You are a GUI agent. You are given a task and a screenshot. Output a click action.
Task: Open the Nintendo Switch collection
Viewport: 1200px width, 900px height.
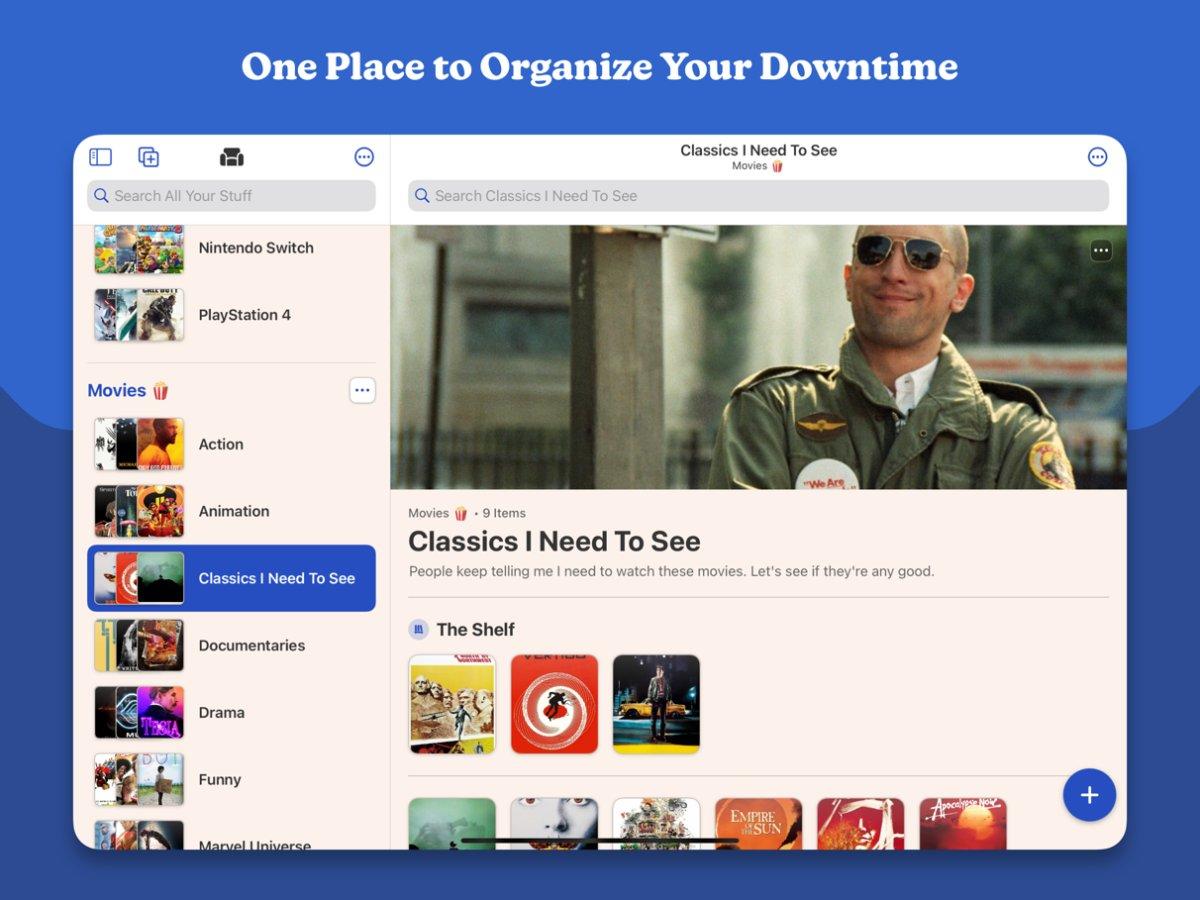231,248
